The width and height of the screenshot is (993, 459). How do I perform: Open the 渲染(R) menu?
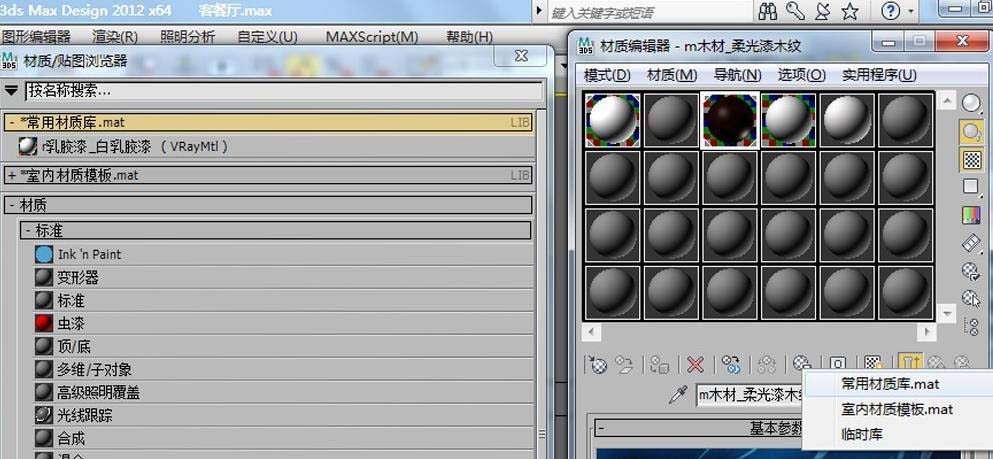click(x=115, y=37)
